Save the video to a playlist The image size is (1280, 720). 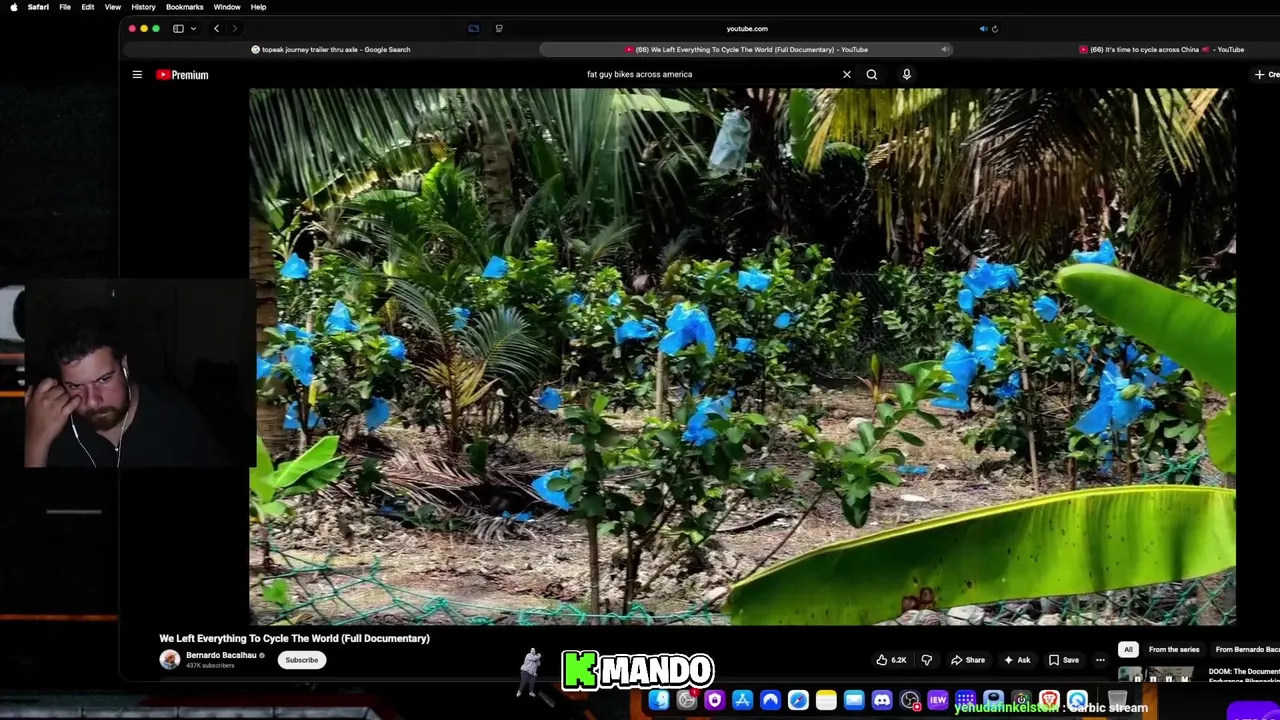(x=1063, y=660)
